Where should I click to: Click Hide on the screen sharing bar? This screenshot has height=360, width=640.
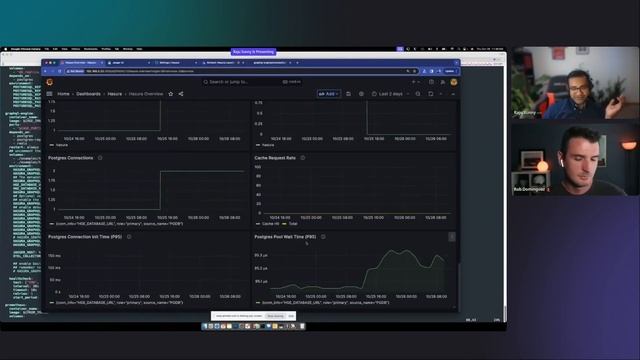click(x=291, y=316)
